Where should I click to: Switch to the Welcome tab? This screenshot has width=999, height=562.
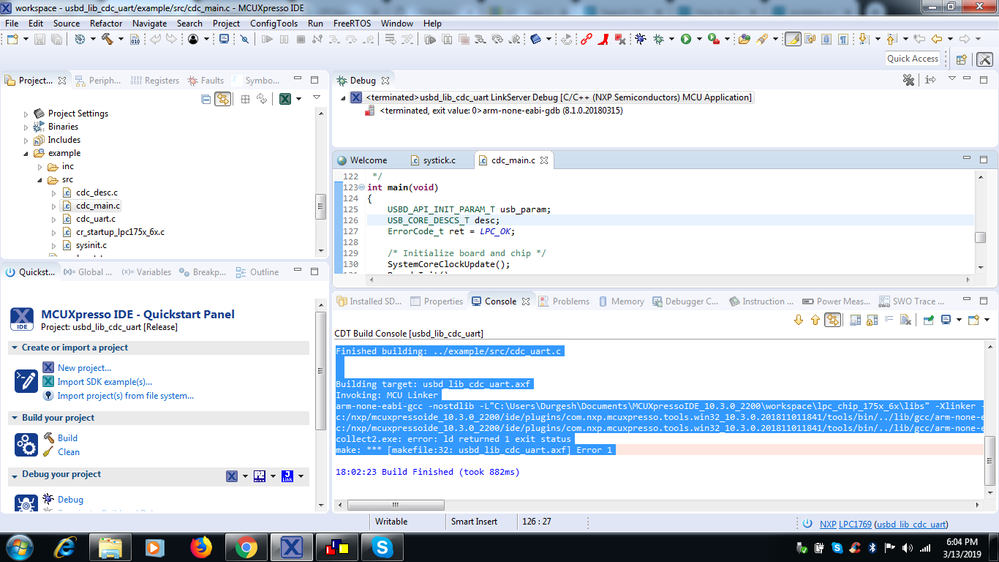362,161
